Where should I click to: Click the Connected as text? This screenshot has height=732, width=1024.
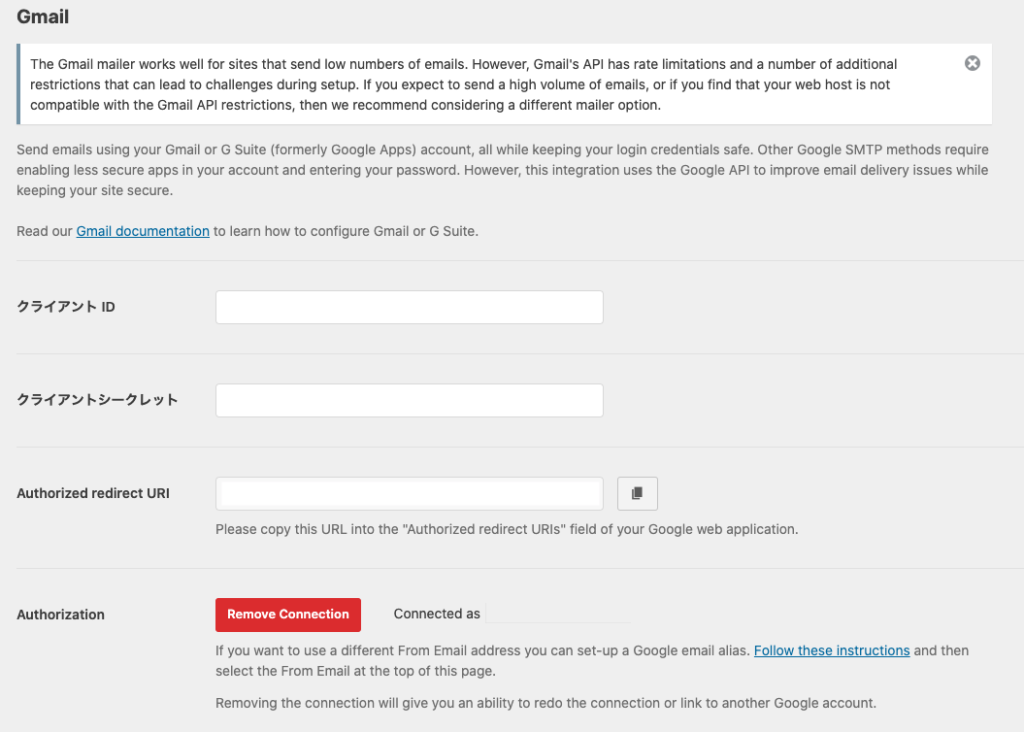pos(436,614)
